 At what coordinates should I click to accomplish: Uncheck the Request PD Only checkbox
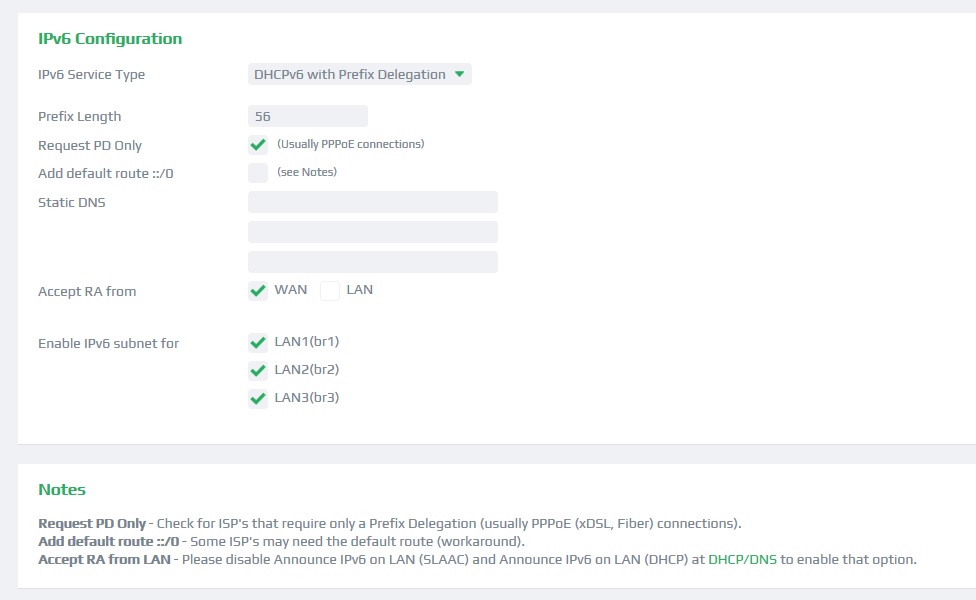(x=258, y=145)
